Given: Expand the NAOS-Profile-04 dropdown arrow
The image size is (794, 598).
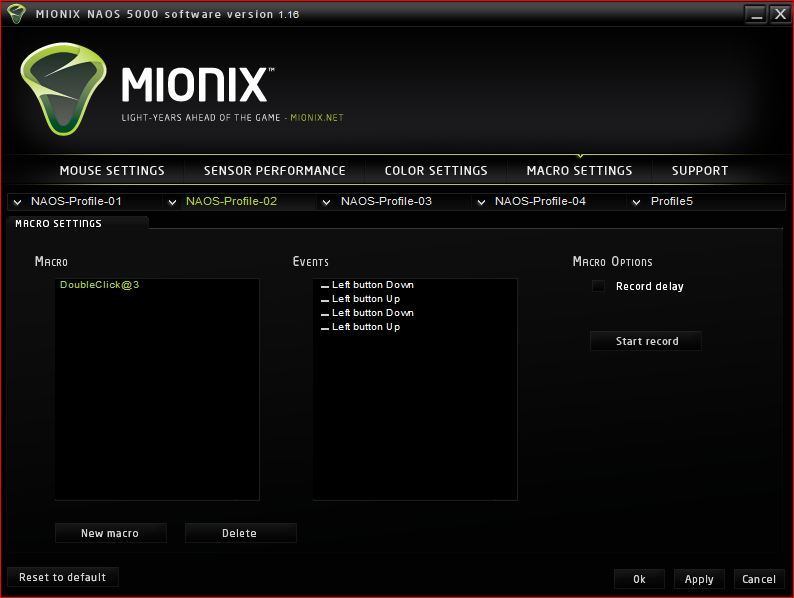Looking at the screenshot, I should (x=481, y=202).
